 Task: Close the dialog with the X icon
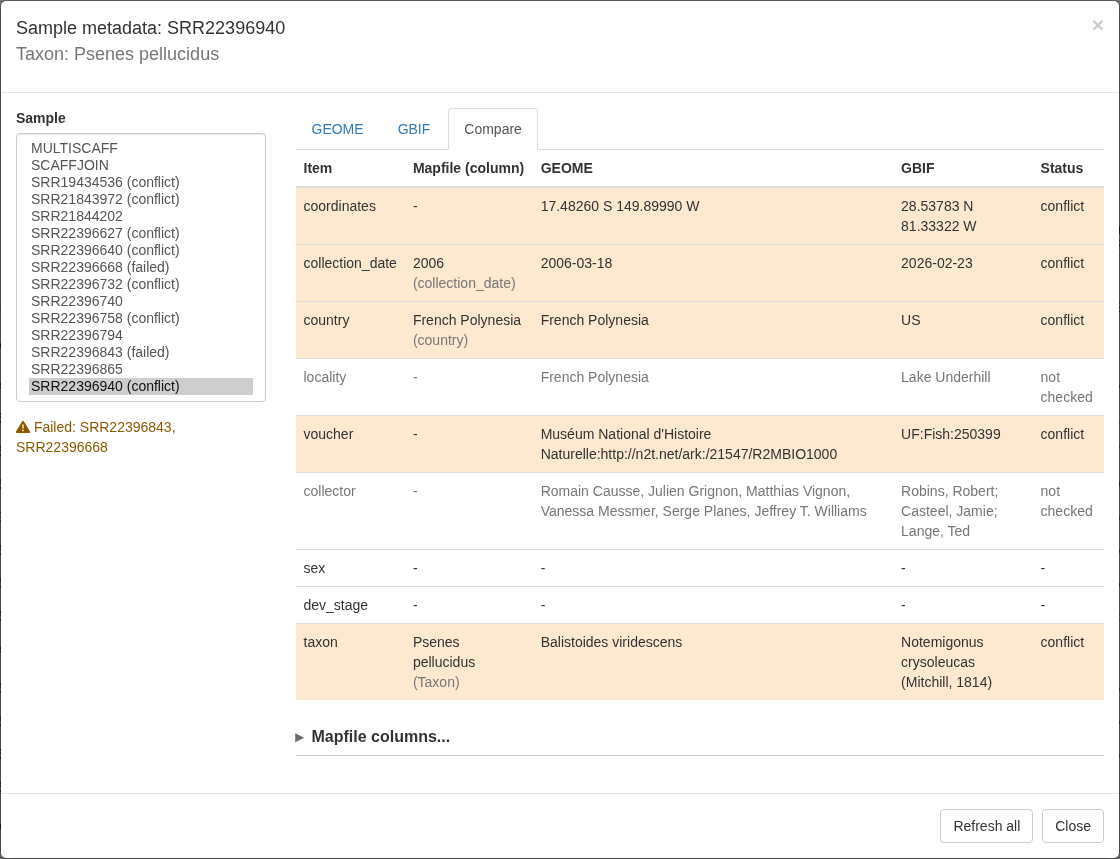(x=1097, y=26)
